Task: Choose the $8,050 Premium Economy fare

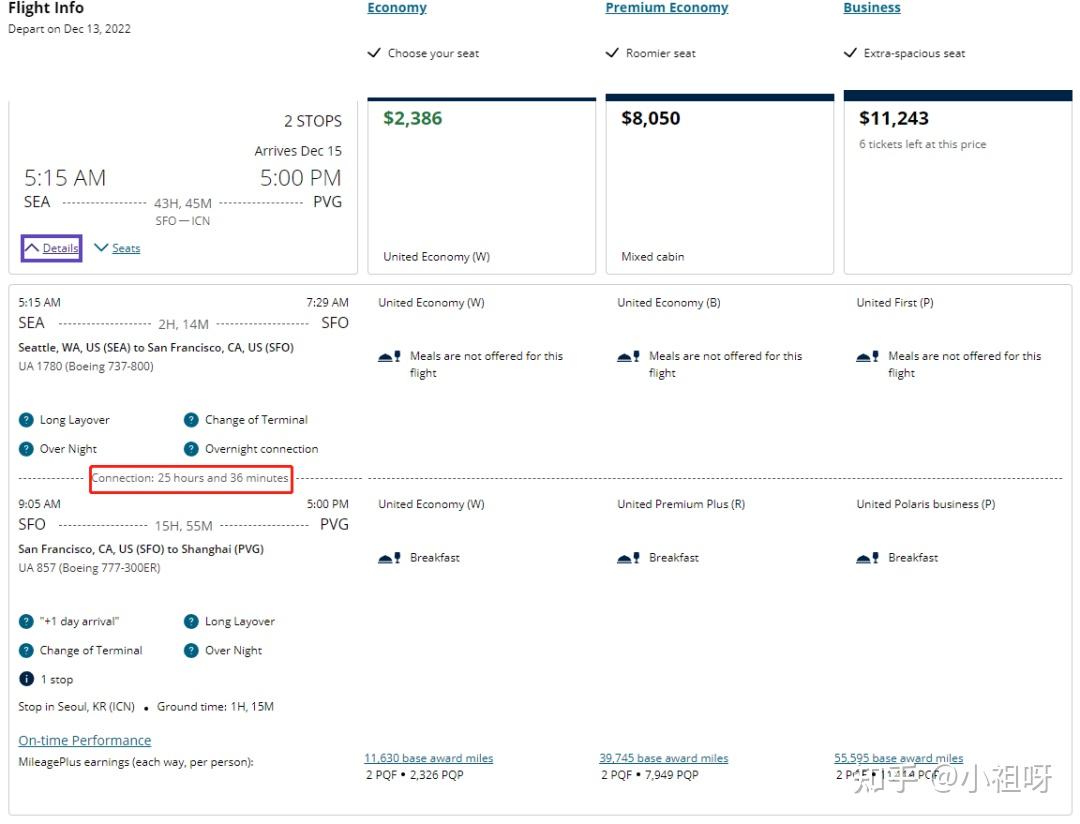Action: click(719, 185)
